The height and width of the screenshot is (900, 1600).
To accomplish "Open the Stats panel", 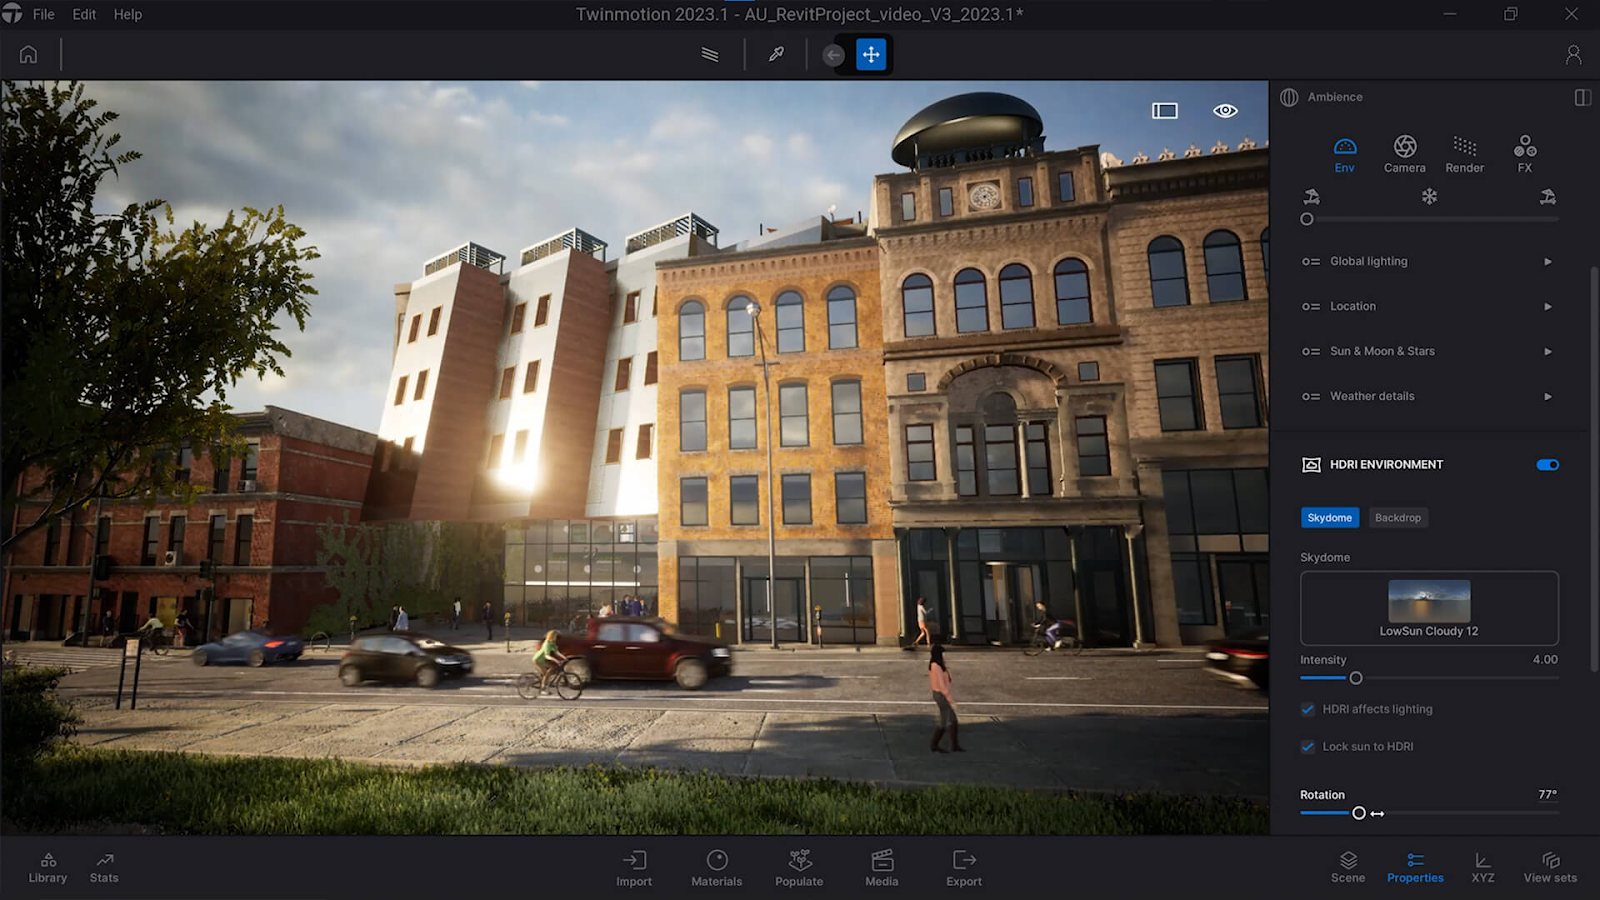I will (x=104, y=867).
